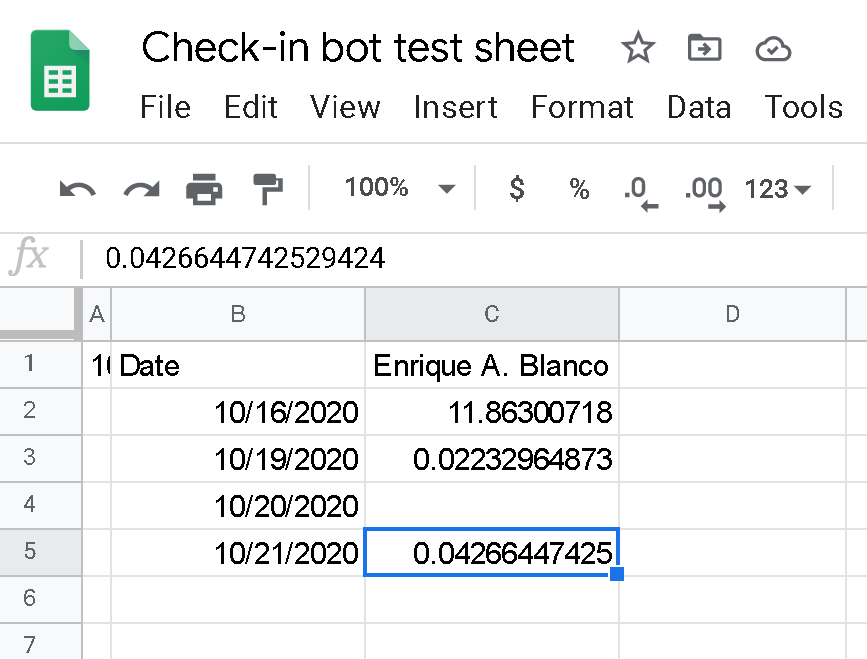Select row 3 header
The width and height of the screenshot is (867, 659).
pyautogui.click(x=40, y=458)
